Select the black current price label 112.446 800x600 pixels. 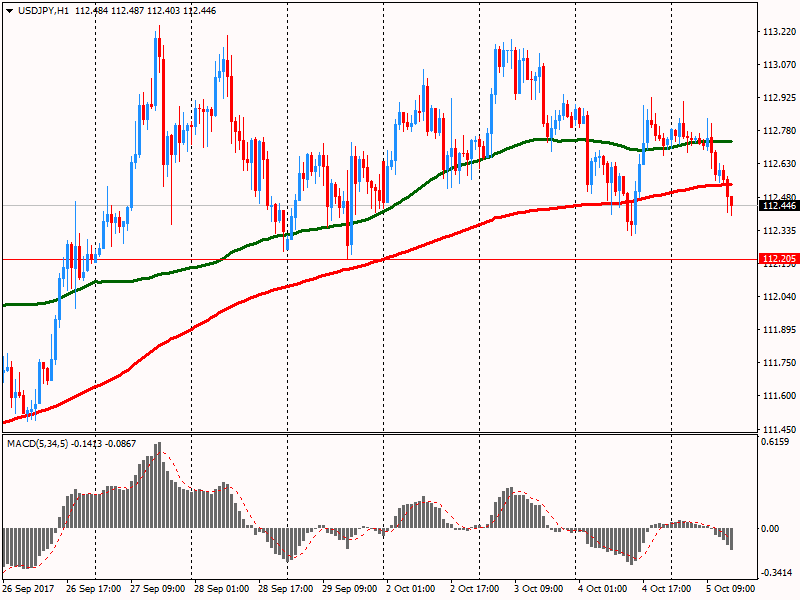tap(779, 206)
